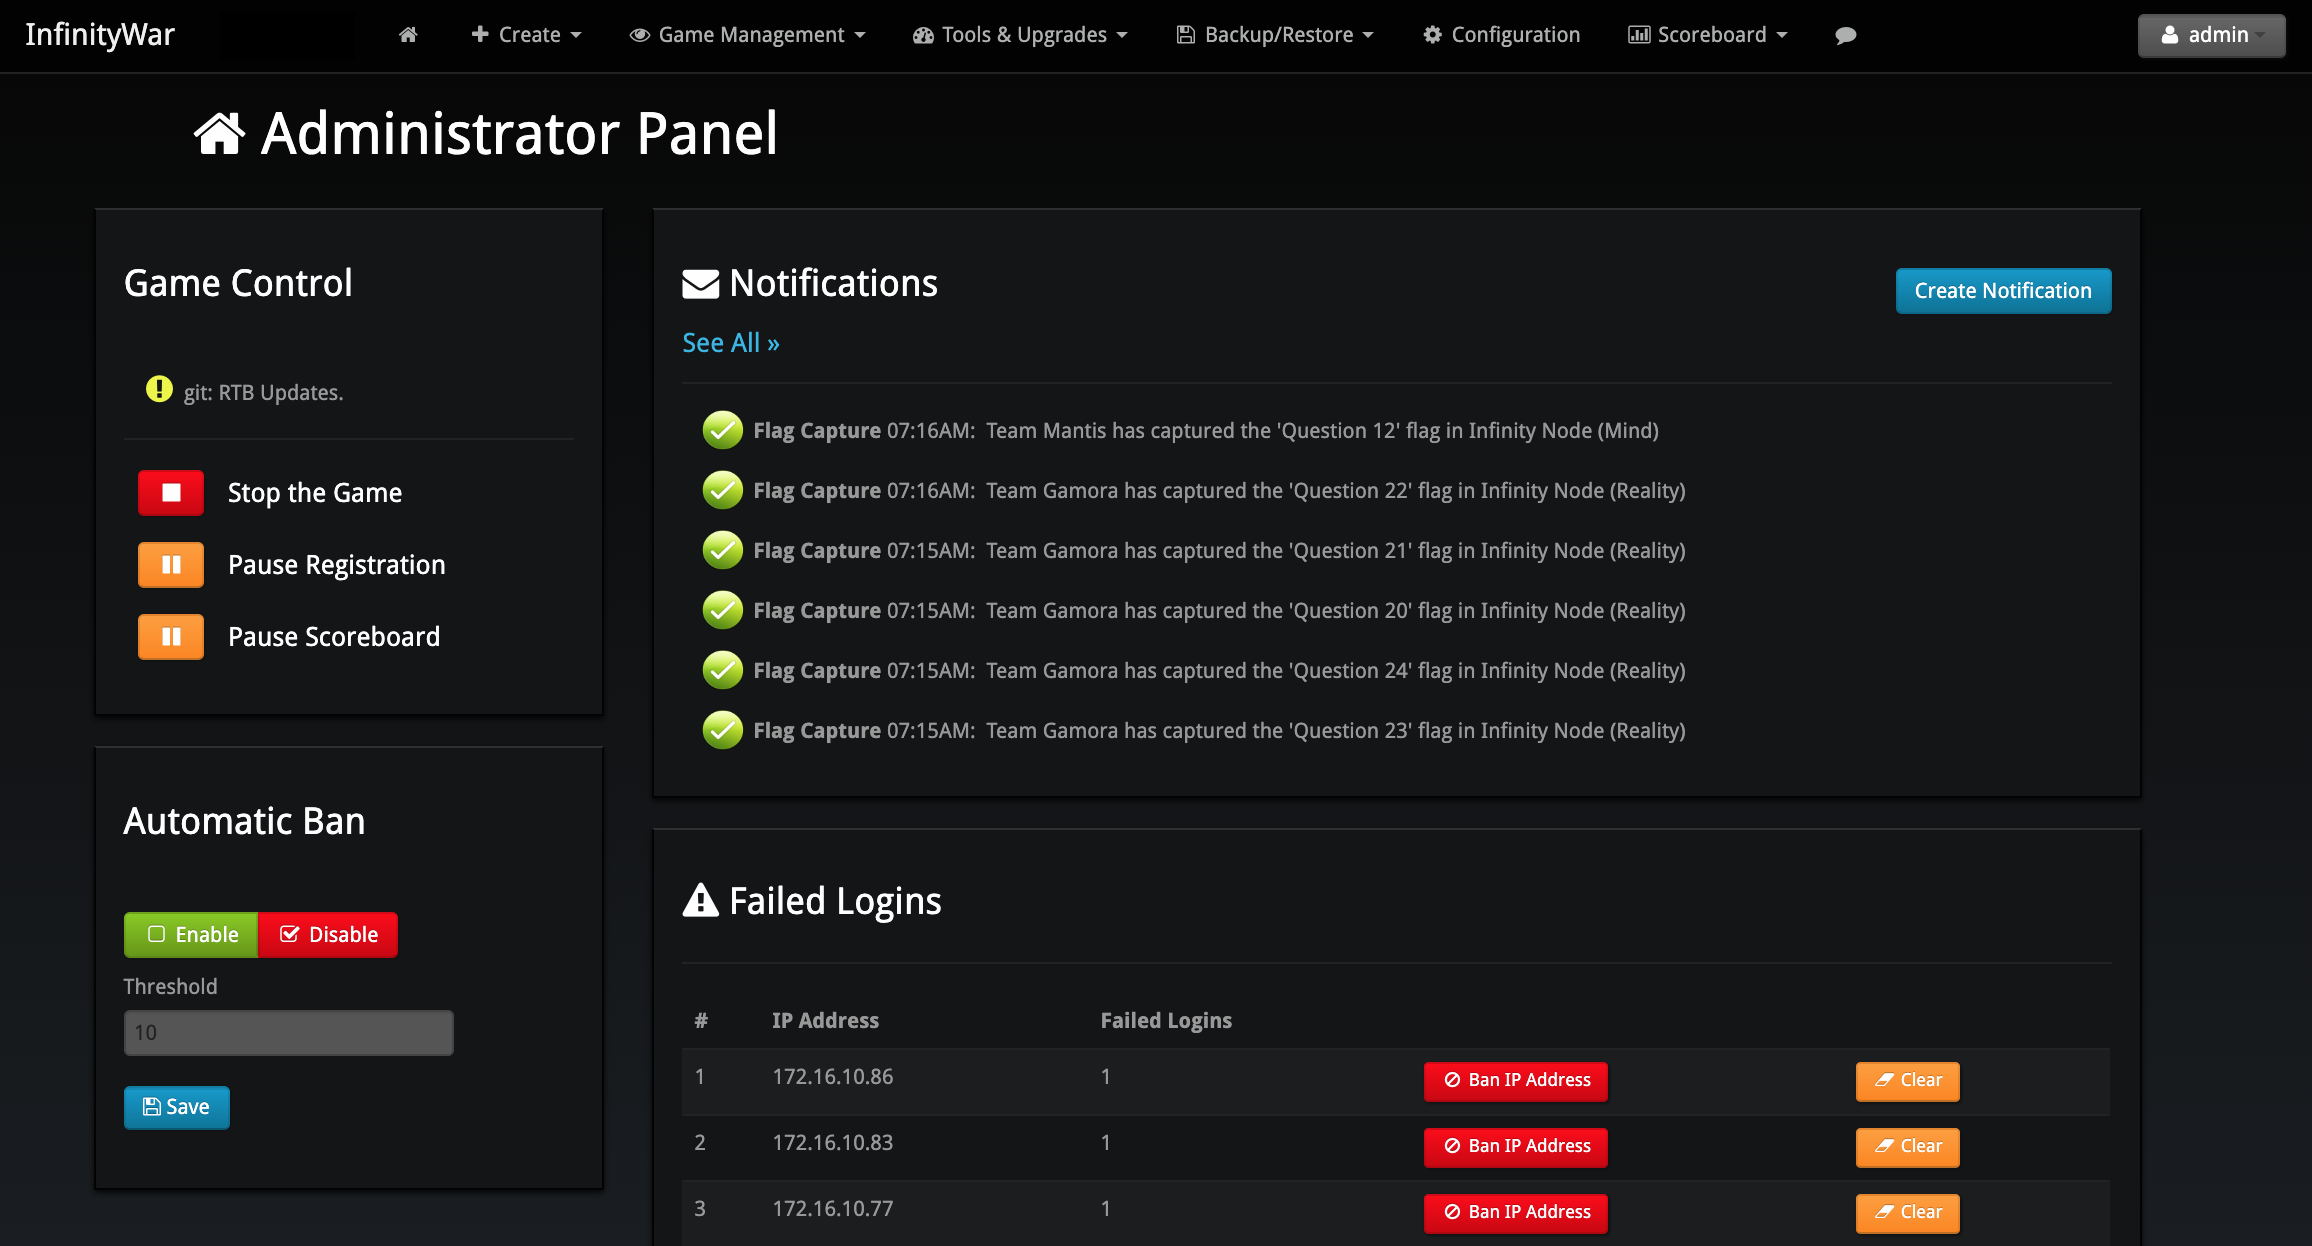This screenshot has width=2312, height=1246.
Task: Click the checkmark icon beside Team Mantis flag capture
Action: 722,430
